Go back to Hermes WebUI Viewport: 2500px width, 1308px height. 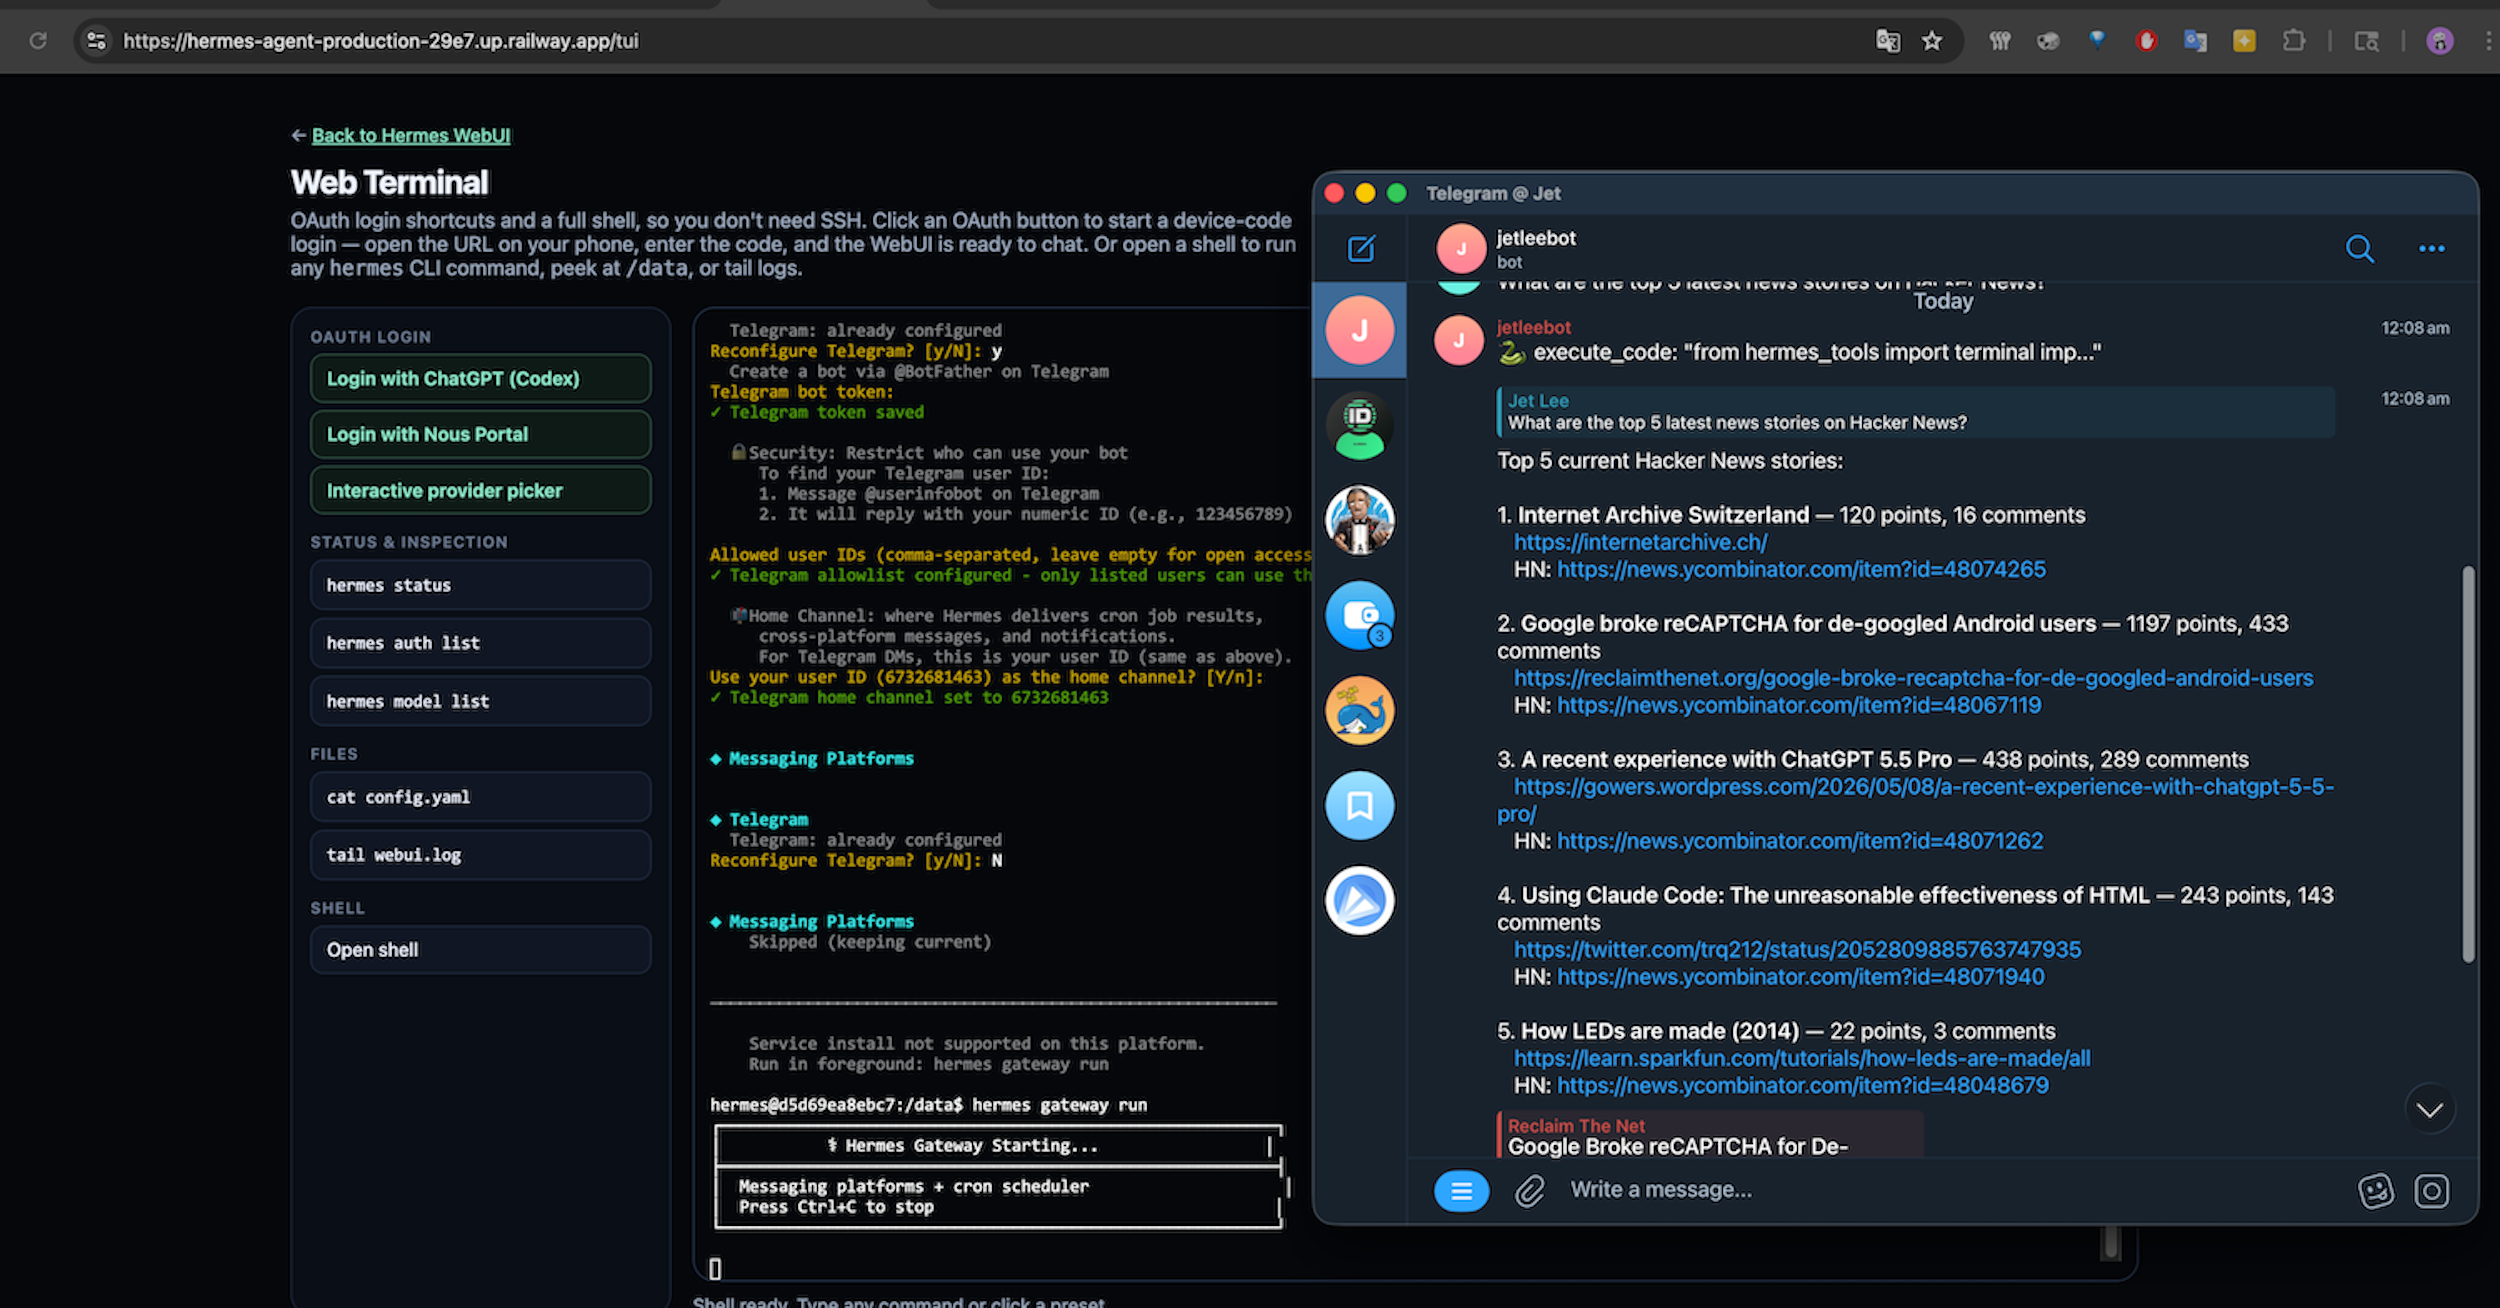point(410,135)
